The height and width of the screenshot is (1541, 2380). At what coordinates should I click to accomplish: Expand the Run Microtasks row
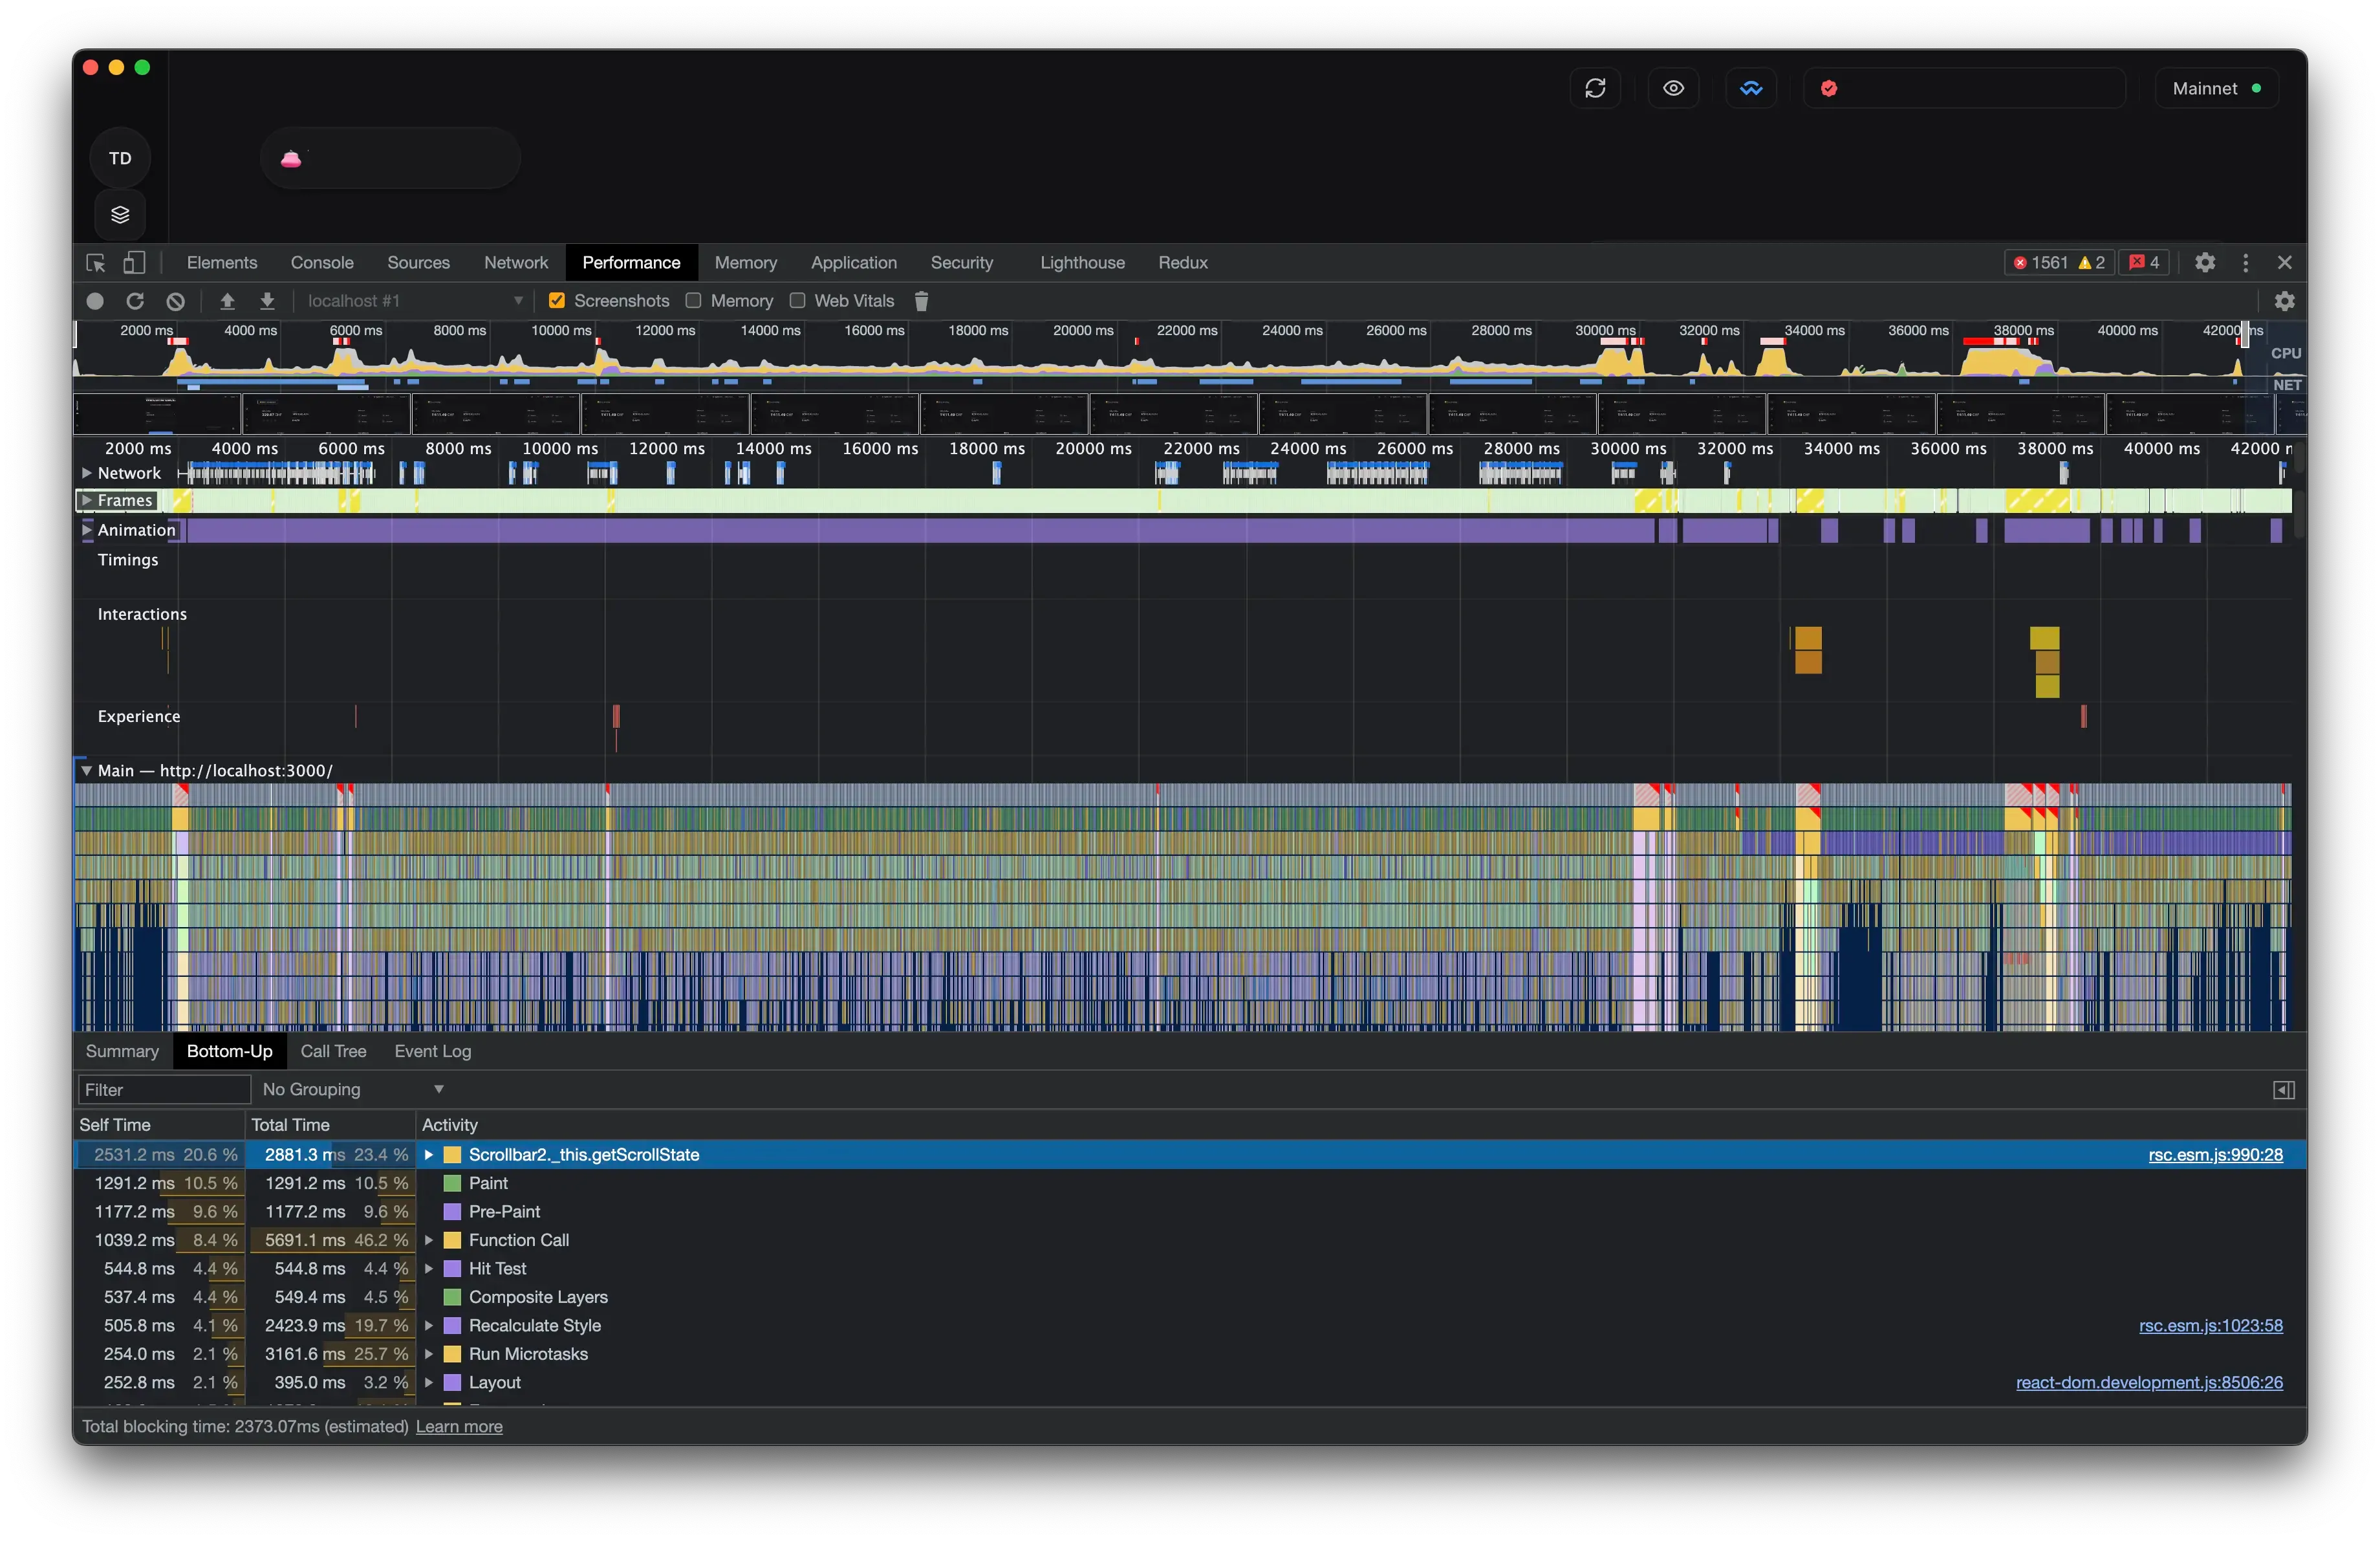point(429,1354)
